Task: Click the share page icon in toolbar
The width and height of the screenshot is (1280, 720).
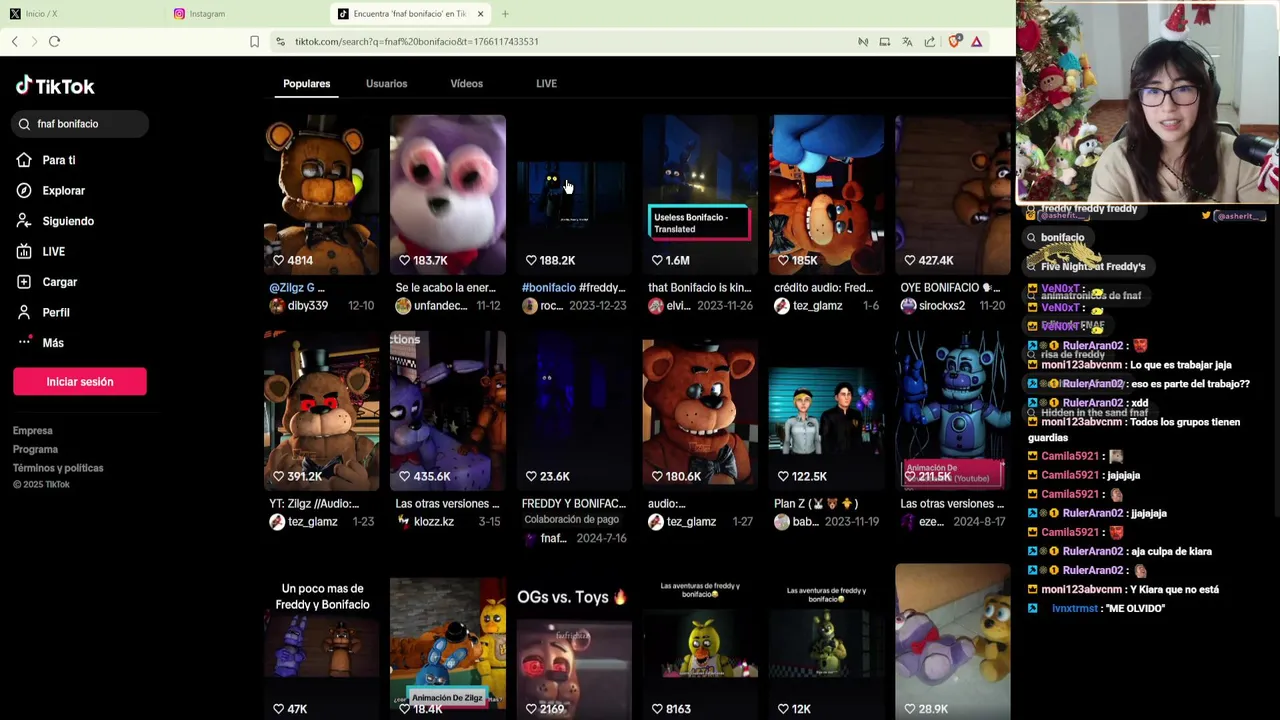Action: click(930, 41)
